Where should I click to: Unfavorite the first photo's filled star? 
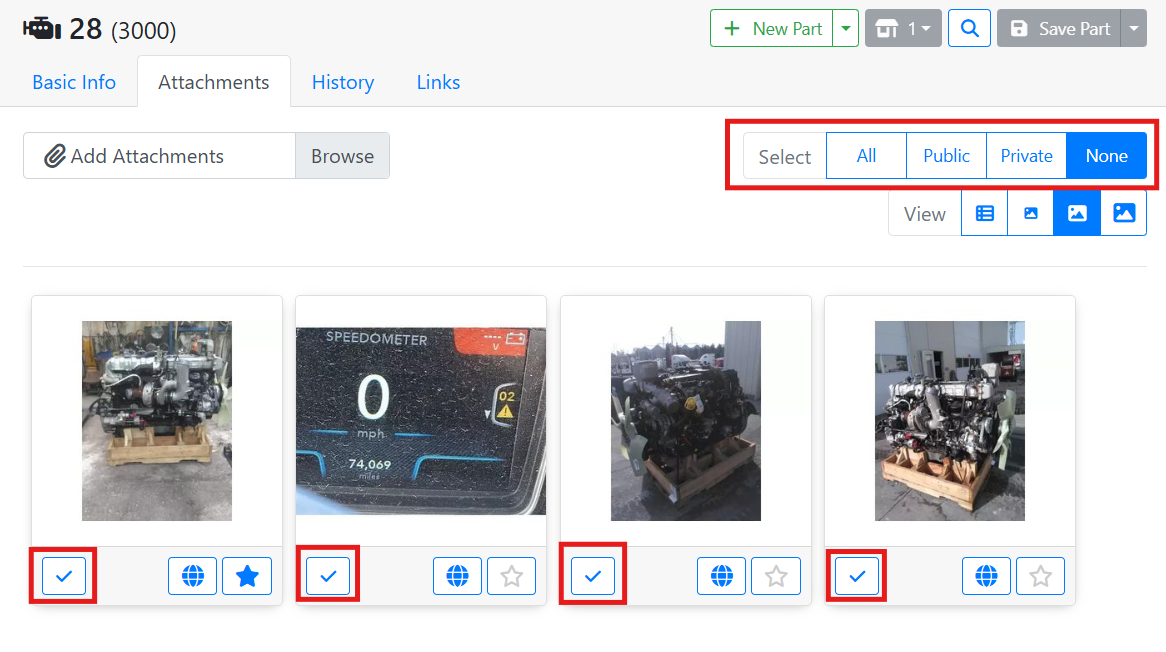pos(247,575)
